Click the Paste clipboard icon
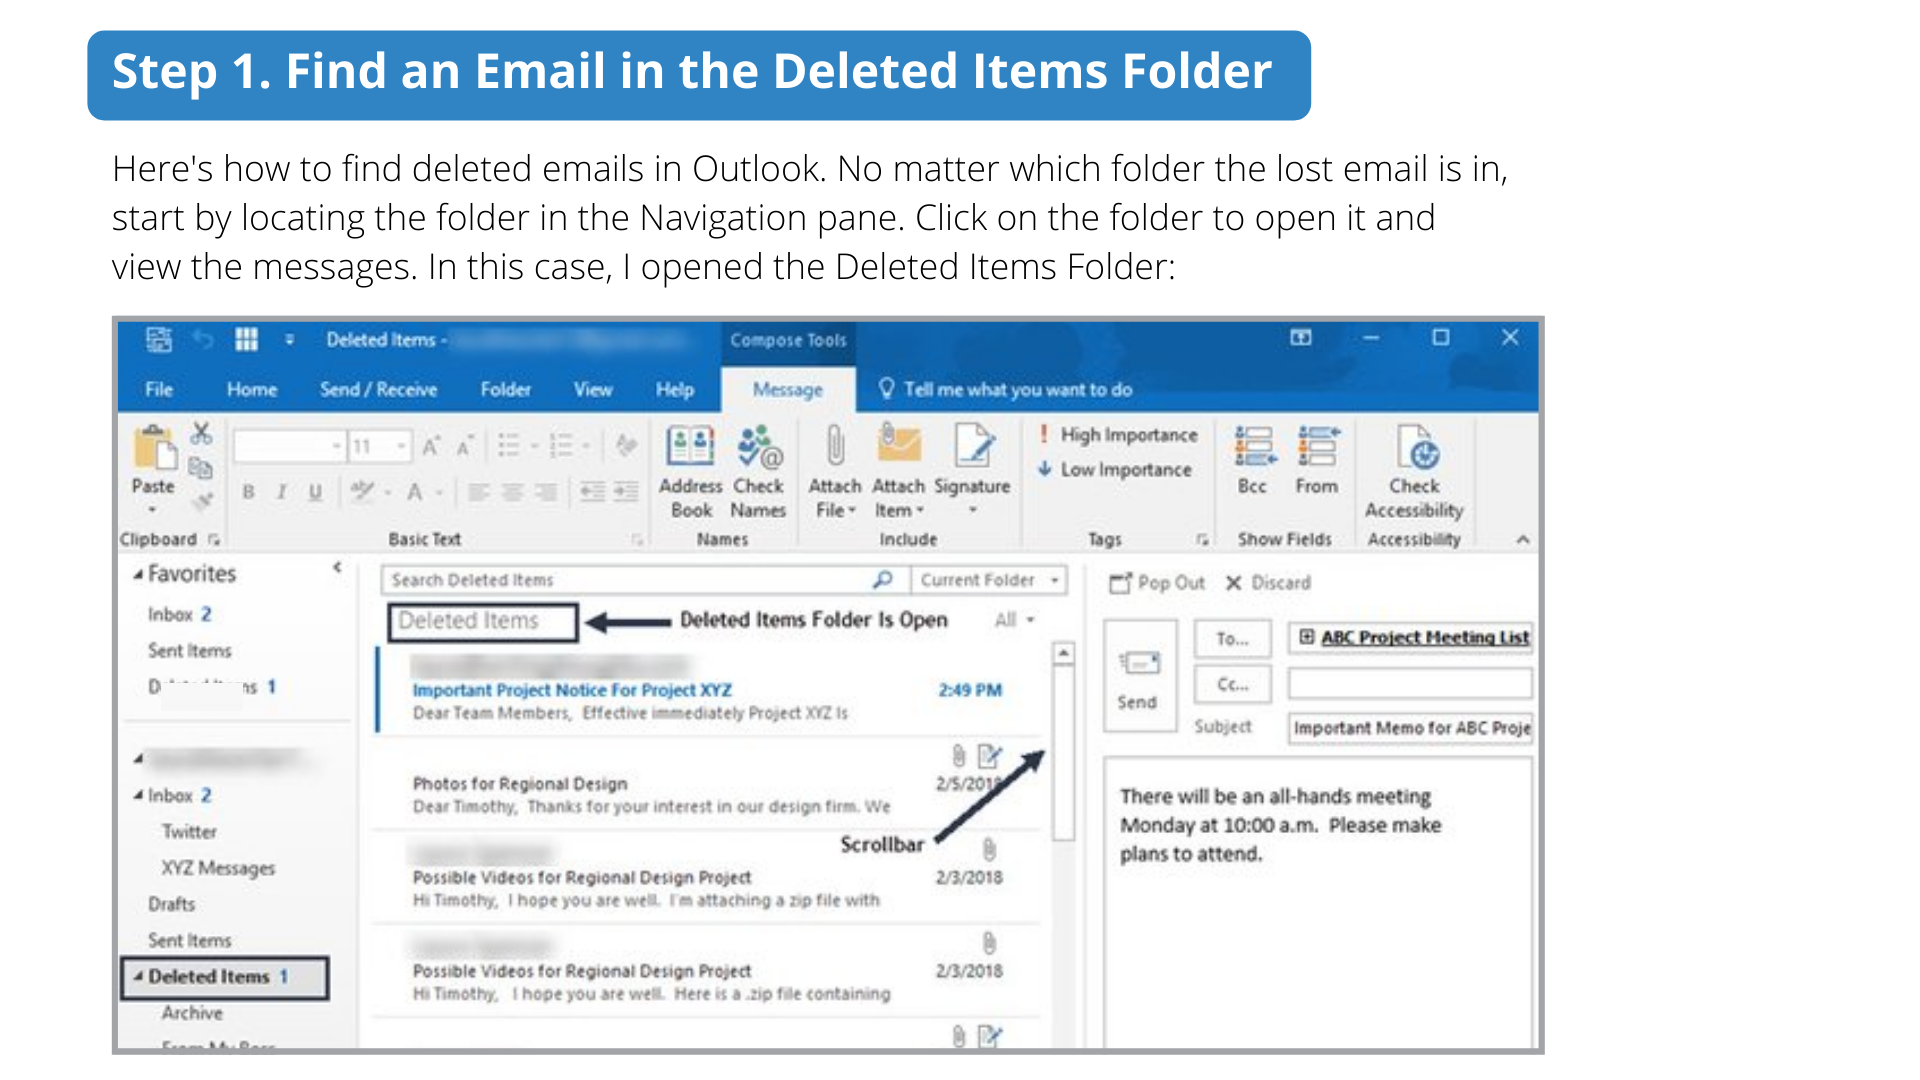This screenshot has height=1080, width=1920. [x=153, y=449]
